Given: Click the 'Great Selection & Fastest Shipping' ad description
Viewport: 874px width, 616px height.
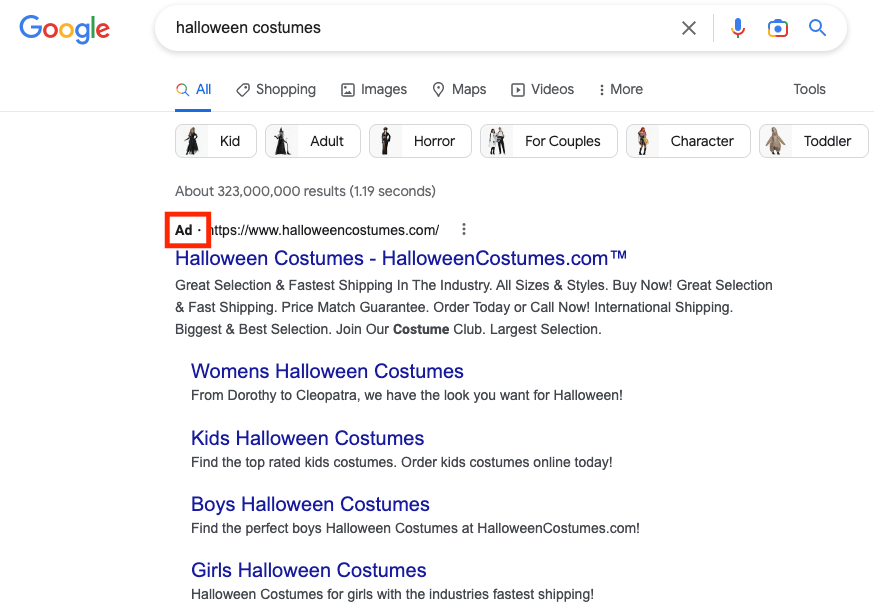Looking at the screenshot, I should coord(474,307).
